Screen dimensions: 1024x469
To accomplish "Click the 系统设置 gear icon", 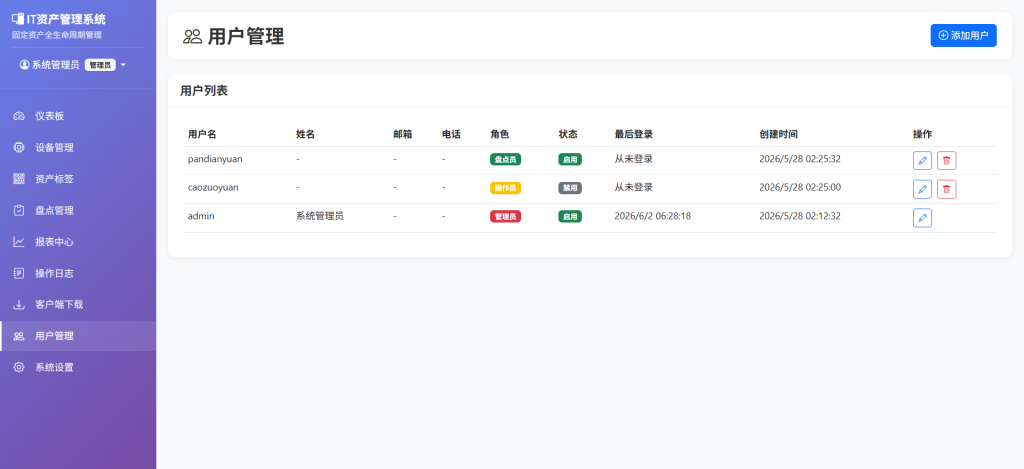I will pos(19,367).
